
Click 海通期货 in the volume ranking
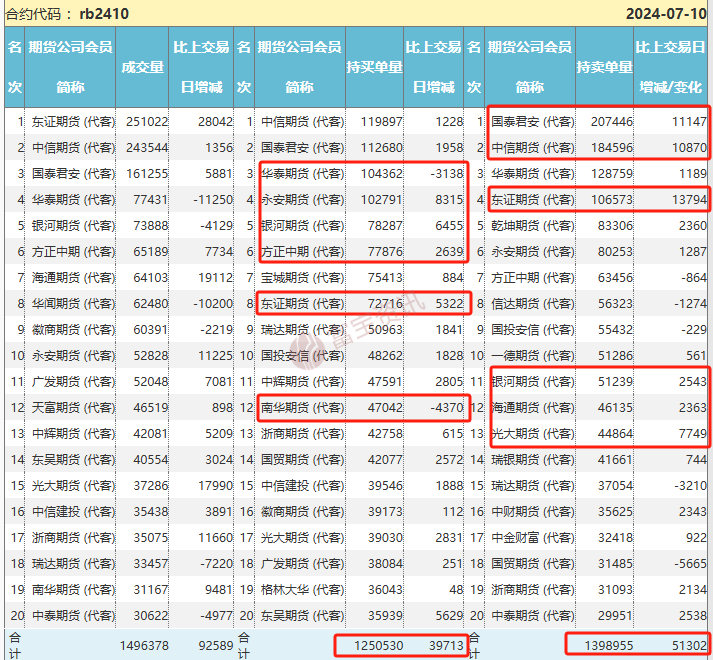click(x=73, y=277)
